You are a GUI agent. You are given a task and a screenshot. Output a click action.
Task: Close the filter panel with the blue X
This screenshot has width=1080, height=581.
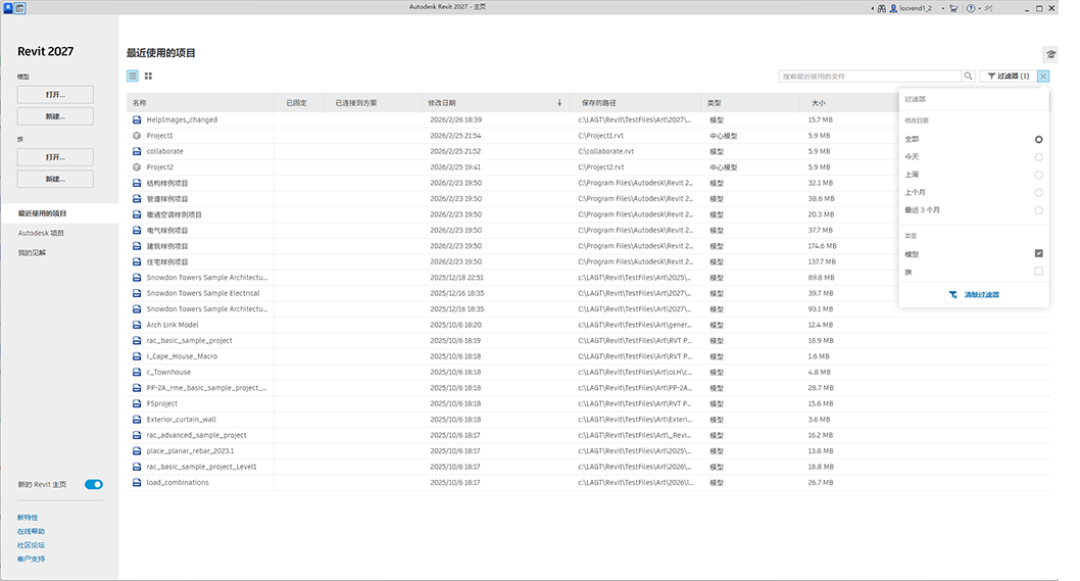point(1043,76)
